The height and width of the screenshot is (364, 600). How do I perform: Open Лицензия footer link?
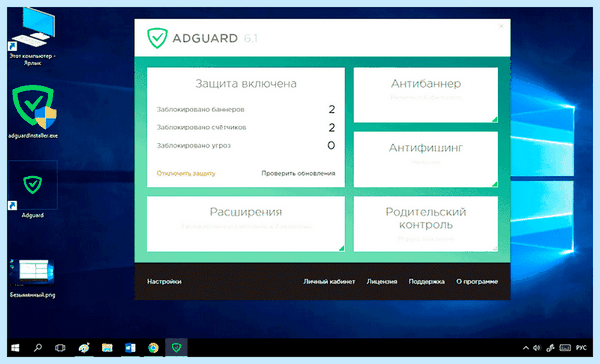[x=382, y=281]
